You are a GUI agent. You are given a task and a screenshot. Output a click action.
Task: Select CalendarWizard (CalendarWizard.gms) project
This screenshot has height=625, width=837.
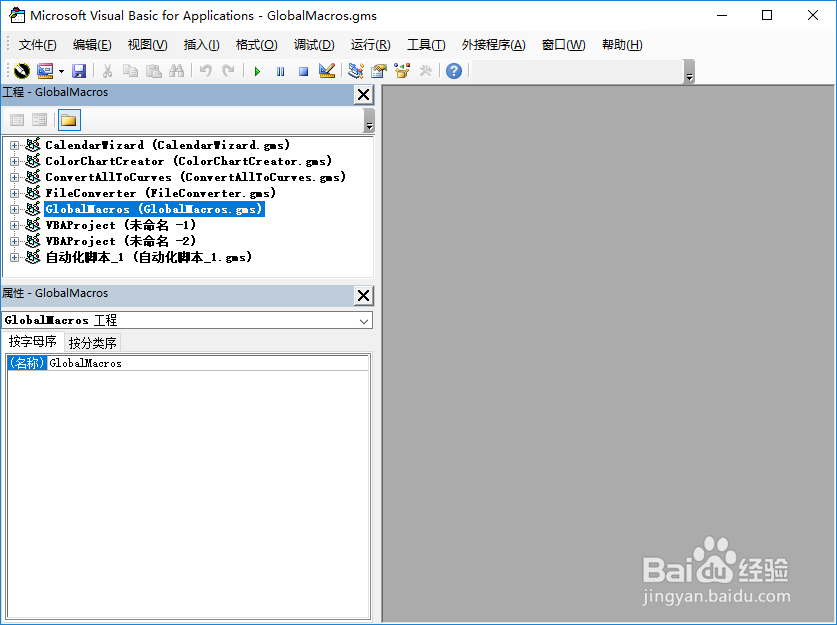167,145
